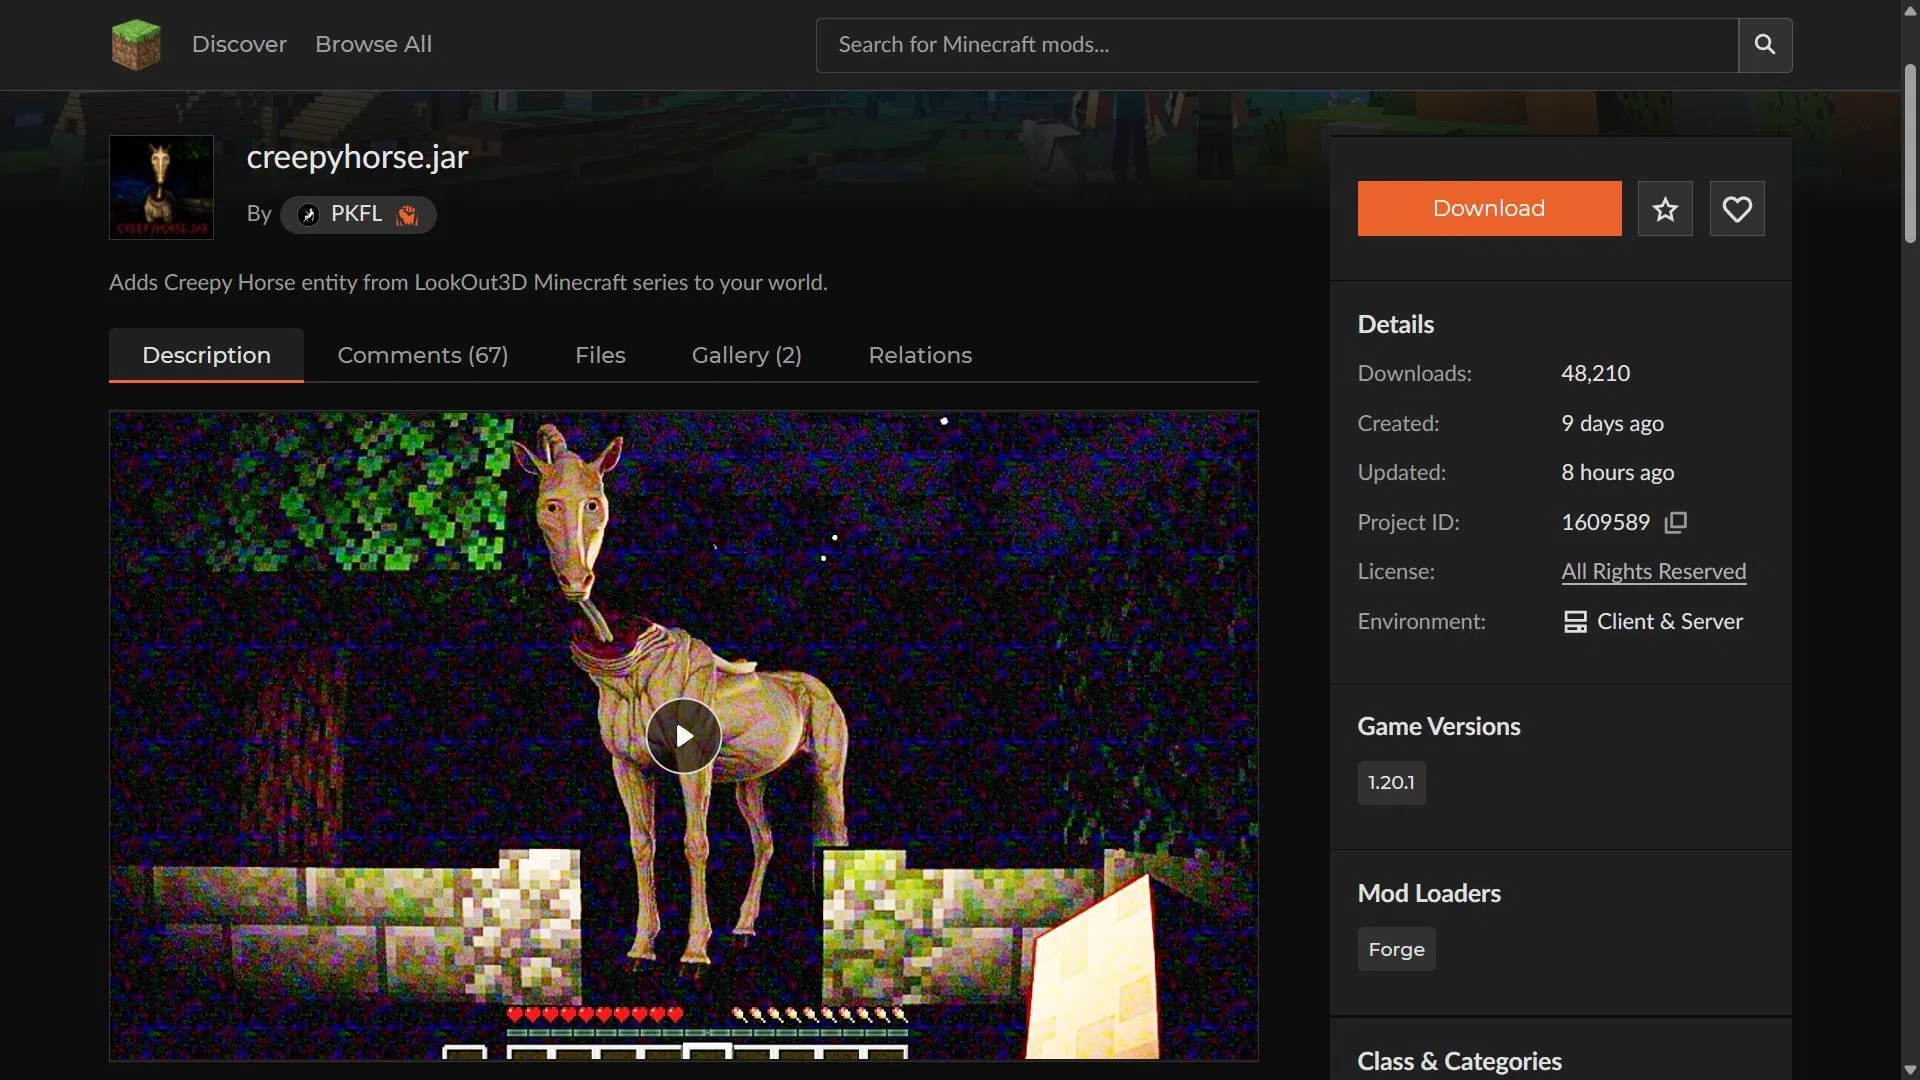Open the Client & Server environment icon
Image resolution: width=1920 pixels, height=1080 pixels.
pyautogui.click(x=1575, y=622)
